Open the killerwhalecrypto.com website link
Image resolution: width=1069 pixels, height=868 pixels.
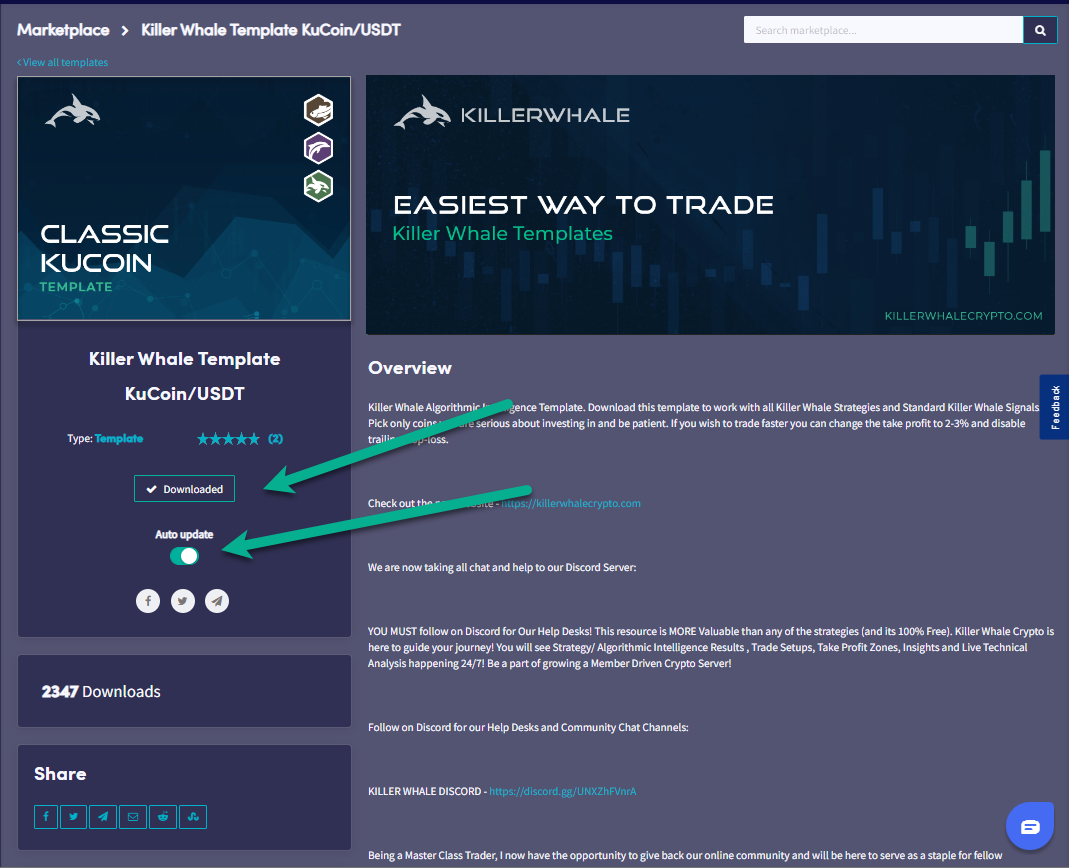coord(571,503)
